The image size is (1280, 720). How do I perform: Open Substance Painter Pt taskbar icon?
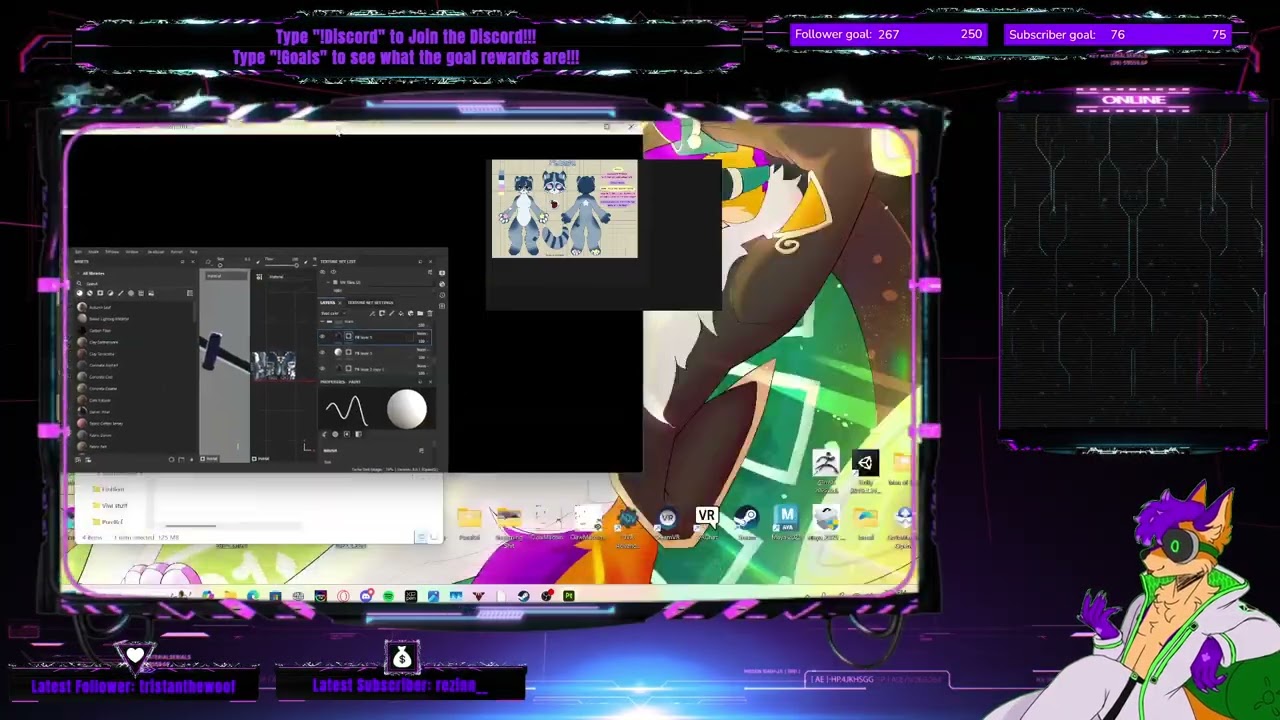pyautogui.click(x=568, y=596)
